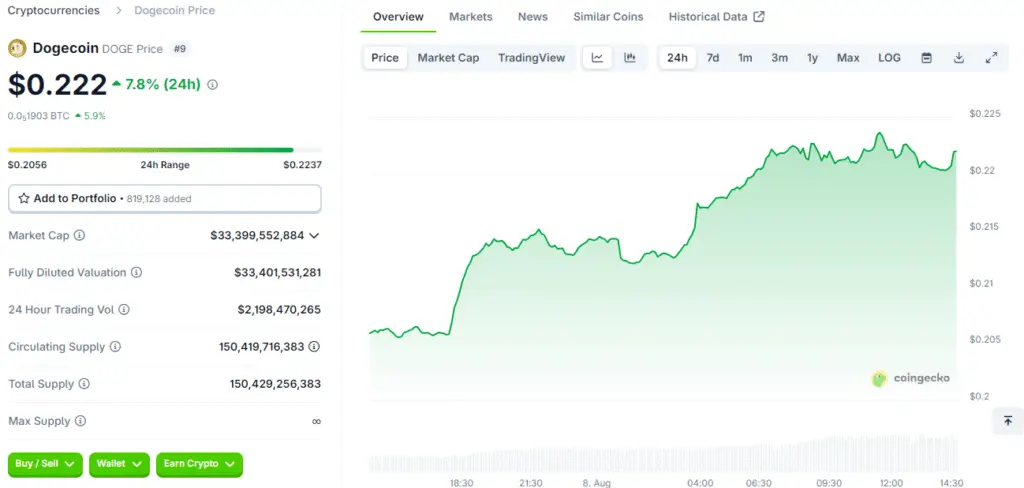Click the info icon after 150,419,716,383 value
1024x488 pixels.
click(x=314, y=347)
